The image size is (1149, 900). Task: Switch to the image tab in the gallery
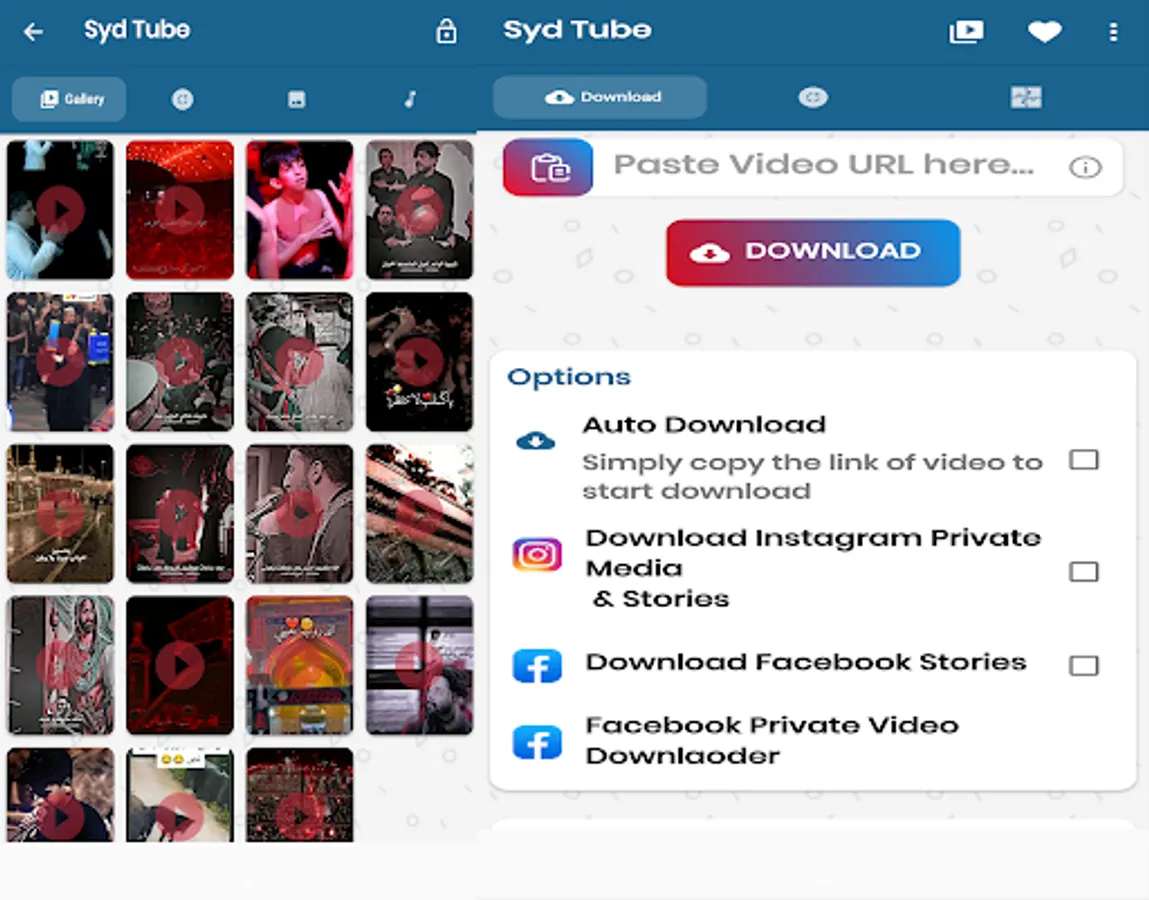point(296,99)
